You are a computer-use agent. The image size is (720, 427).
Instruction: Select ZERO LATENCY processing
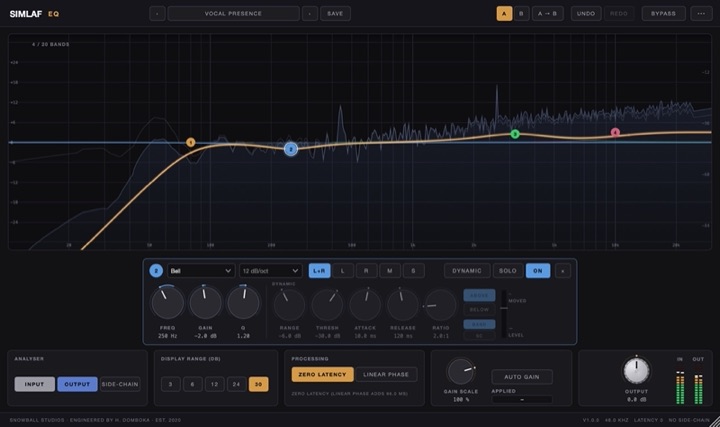pos(322,374)
